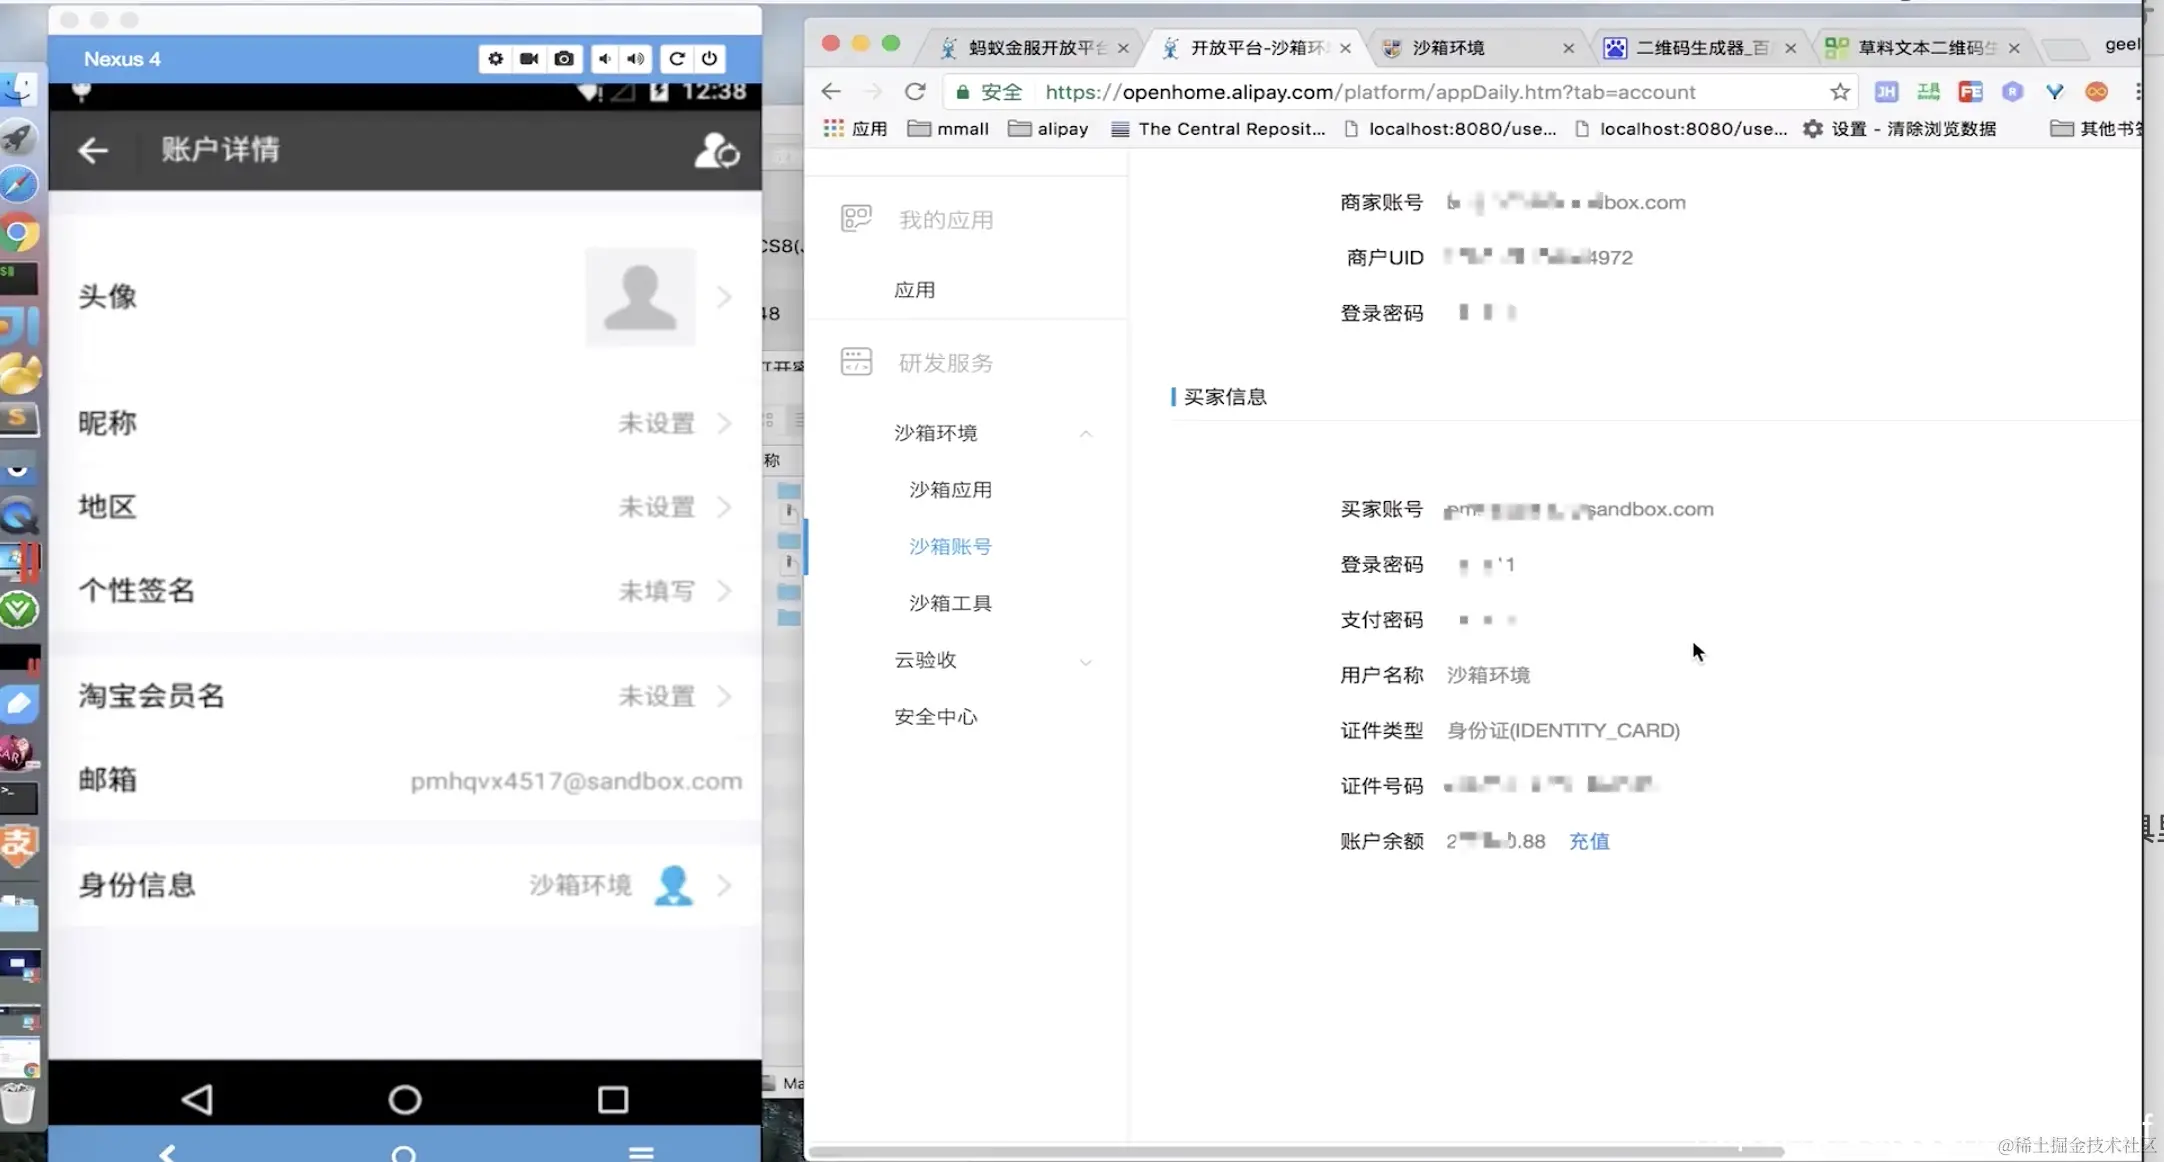Viewport: 2164px width, 1162px height.
Task: Click the browser address bar URL
Action: pos(1370,92)
